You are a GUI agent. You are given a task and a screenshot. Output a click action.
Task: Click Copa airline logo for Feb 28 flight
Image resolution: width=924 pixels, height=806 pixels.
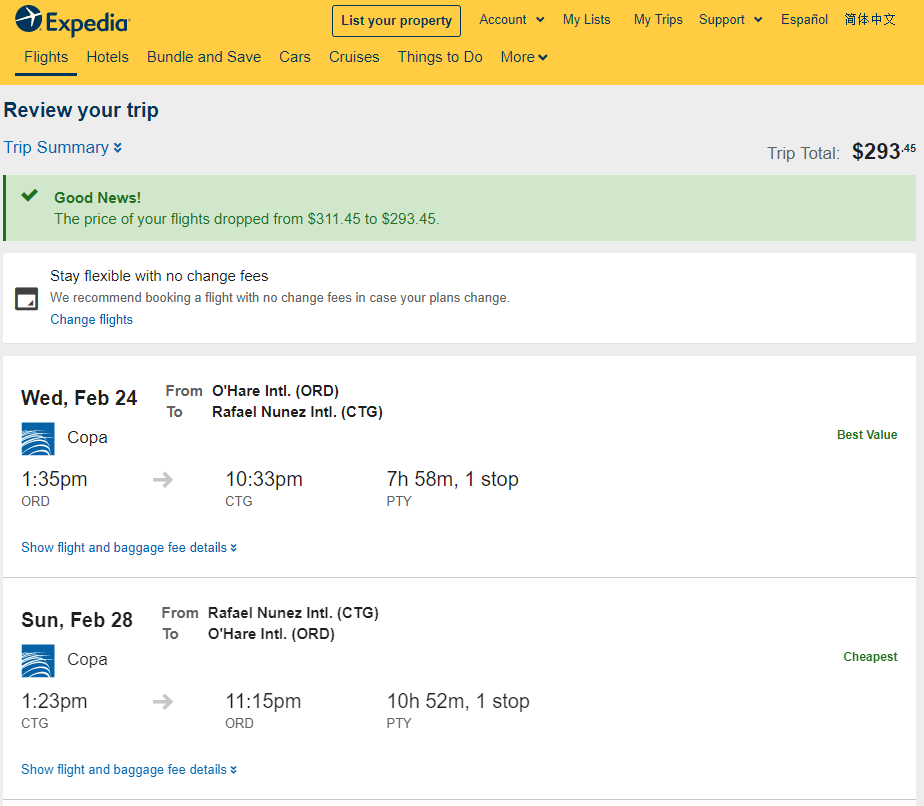pos(38,660)
